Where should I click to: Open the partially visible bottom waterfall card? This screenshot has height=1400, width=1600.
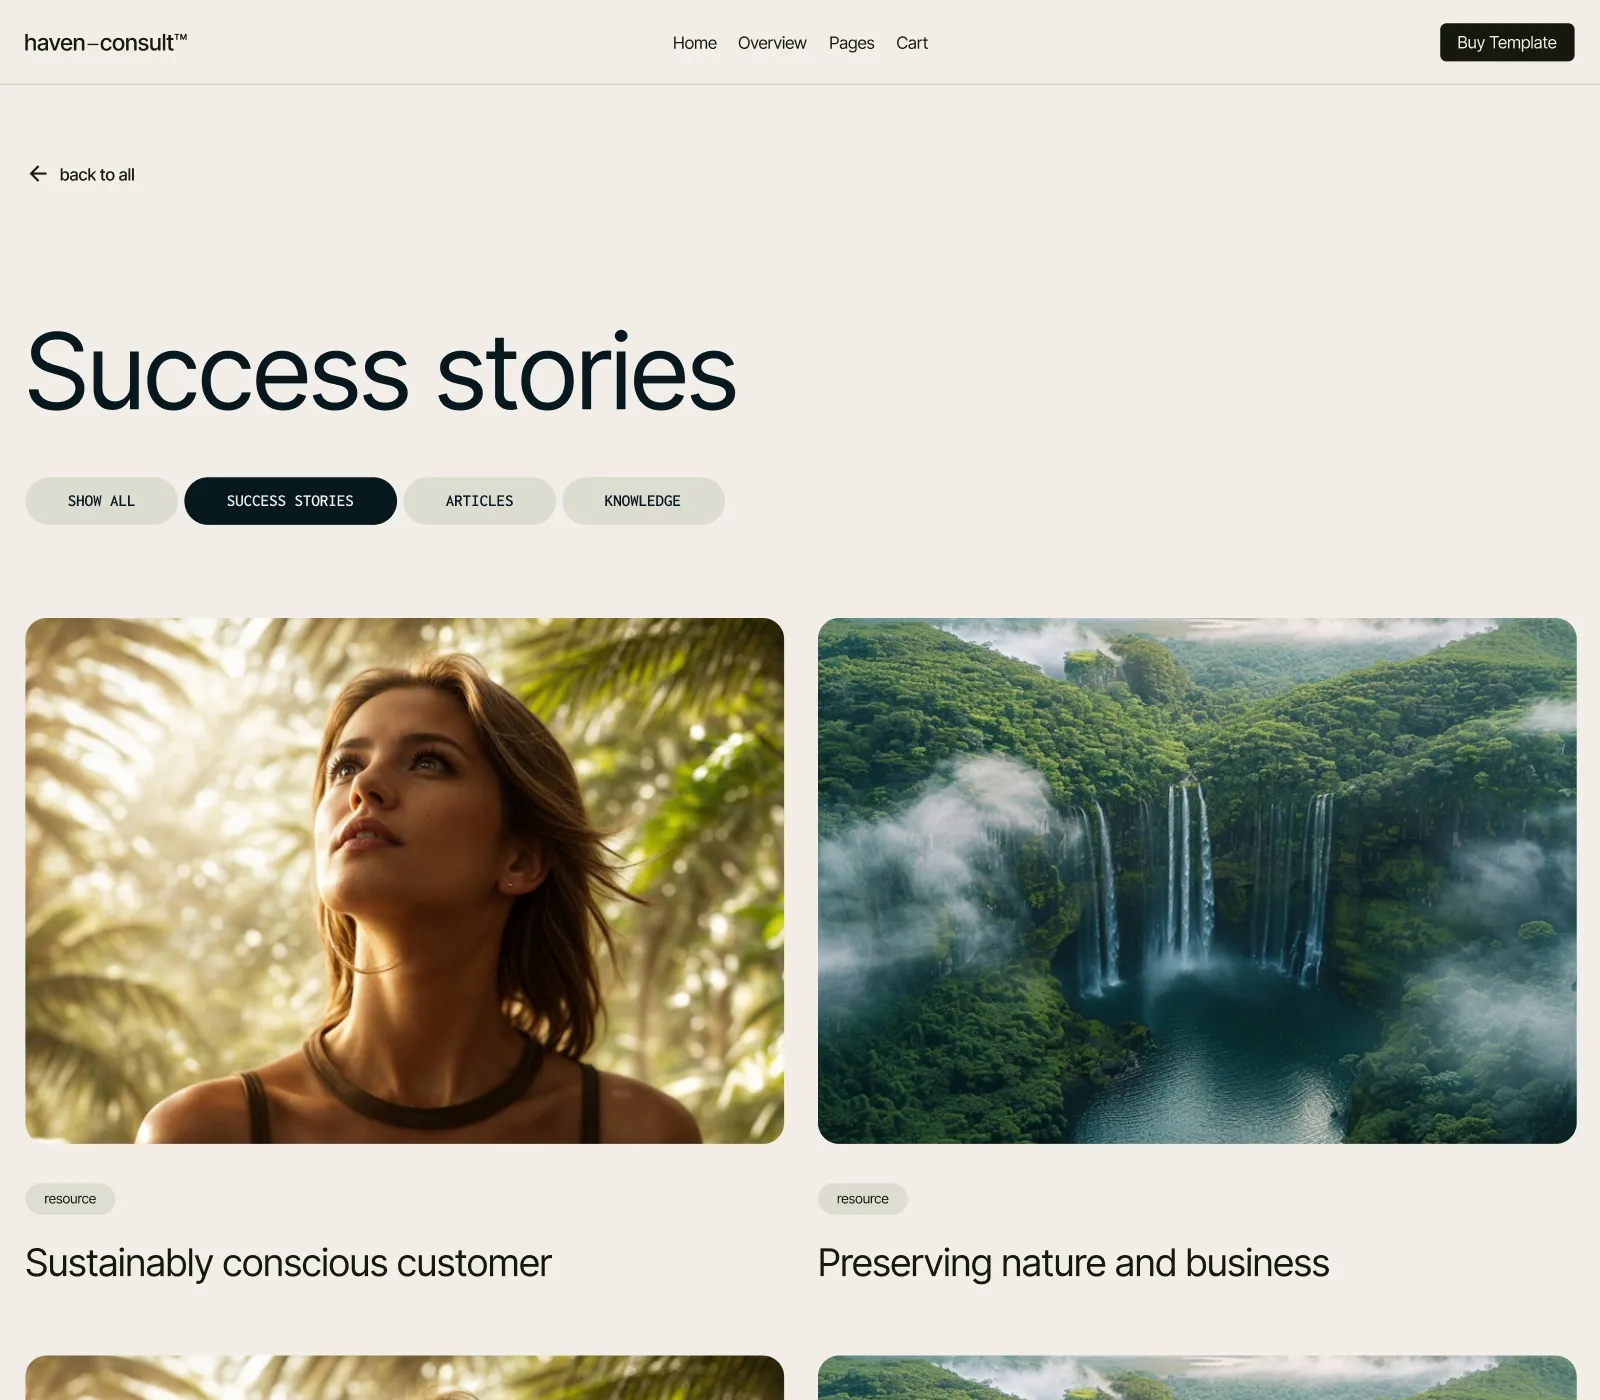1197,1378
